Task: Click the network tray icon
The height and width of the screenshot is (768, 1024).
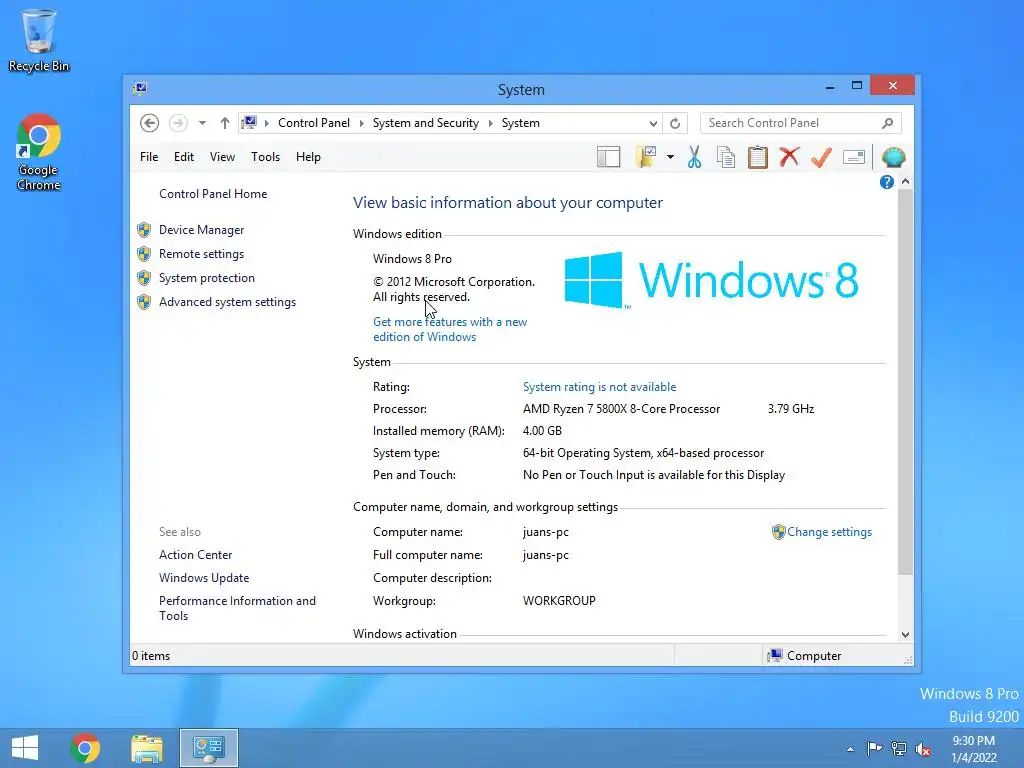Action: point(899,749)
